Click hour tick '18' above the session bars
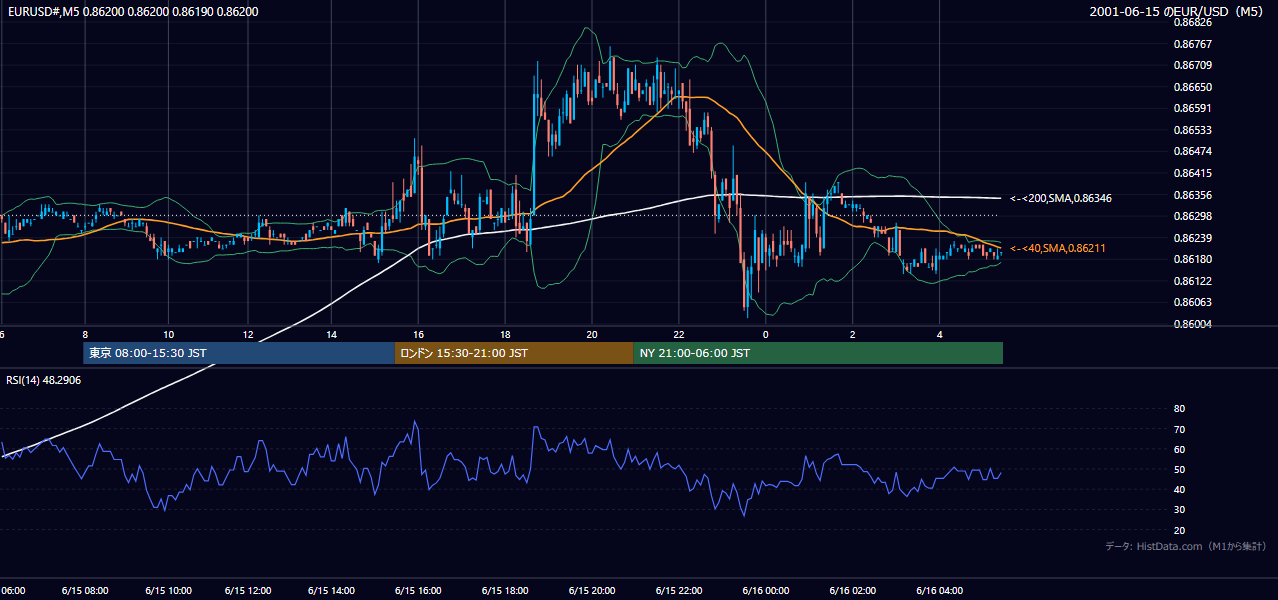The height and width of the screenshot is (600, 1278). coord(506,334)
